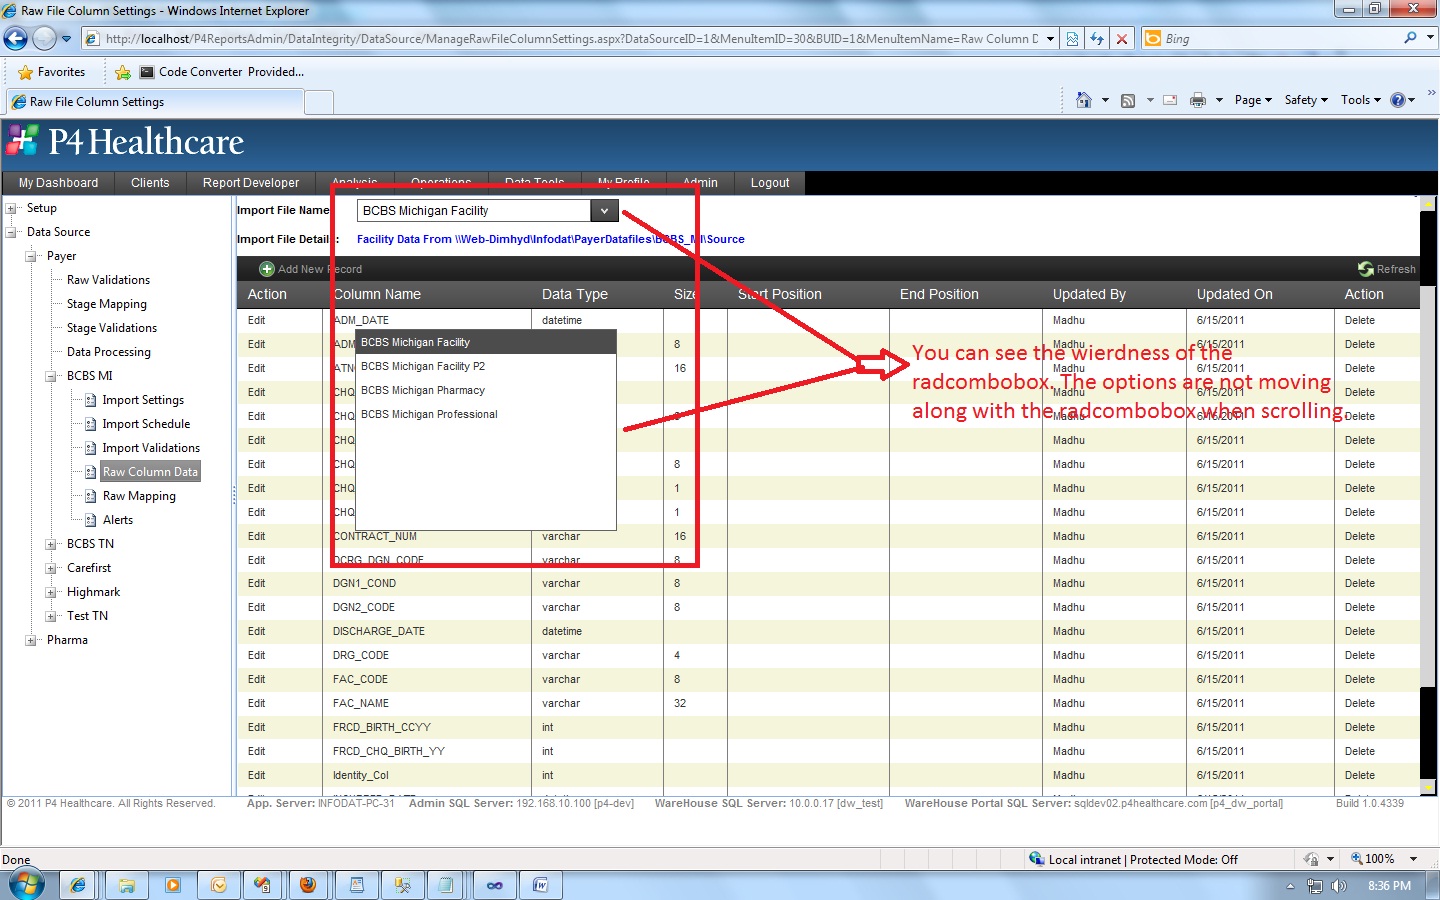Stop loading with the red X icon
The height and width of the screenshot is (900, 1440).
1122,39
